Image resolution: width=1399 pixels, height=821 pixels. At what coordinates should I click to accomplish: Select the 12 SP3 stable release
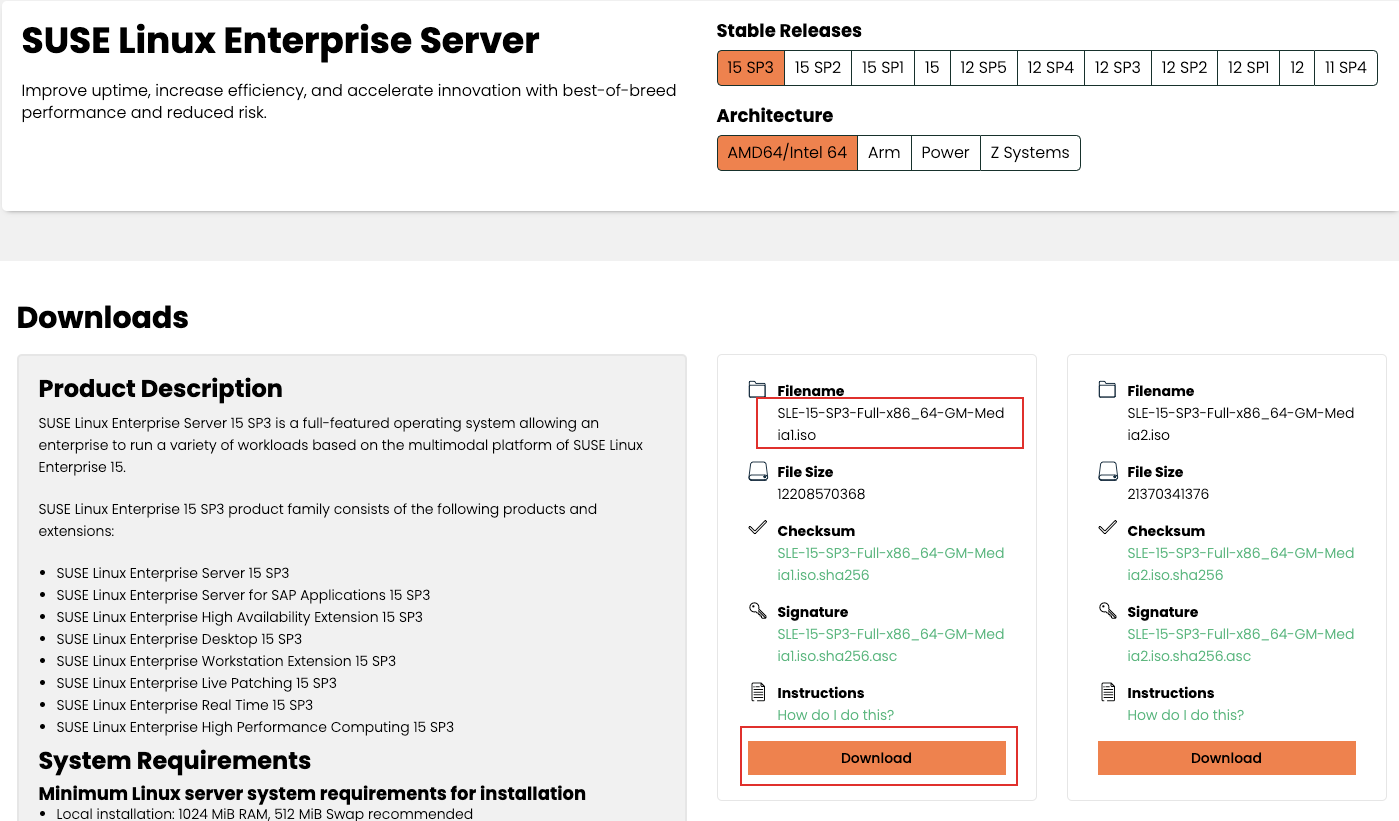1118,68
